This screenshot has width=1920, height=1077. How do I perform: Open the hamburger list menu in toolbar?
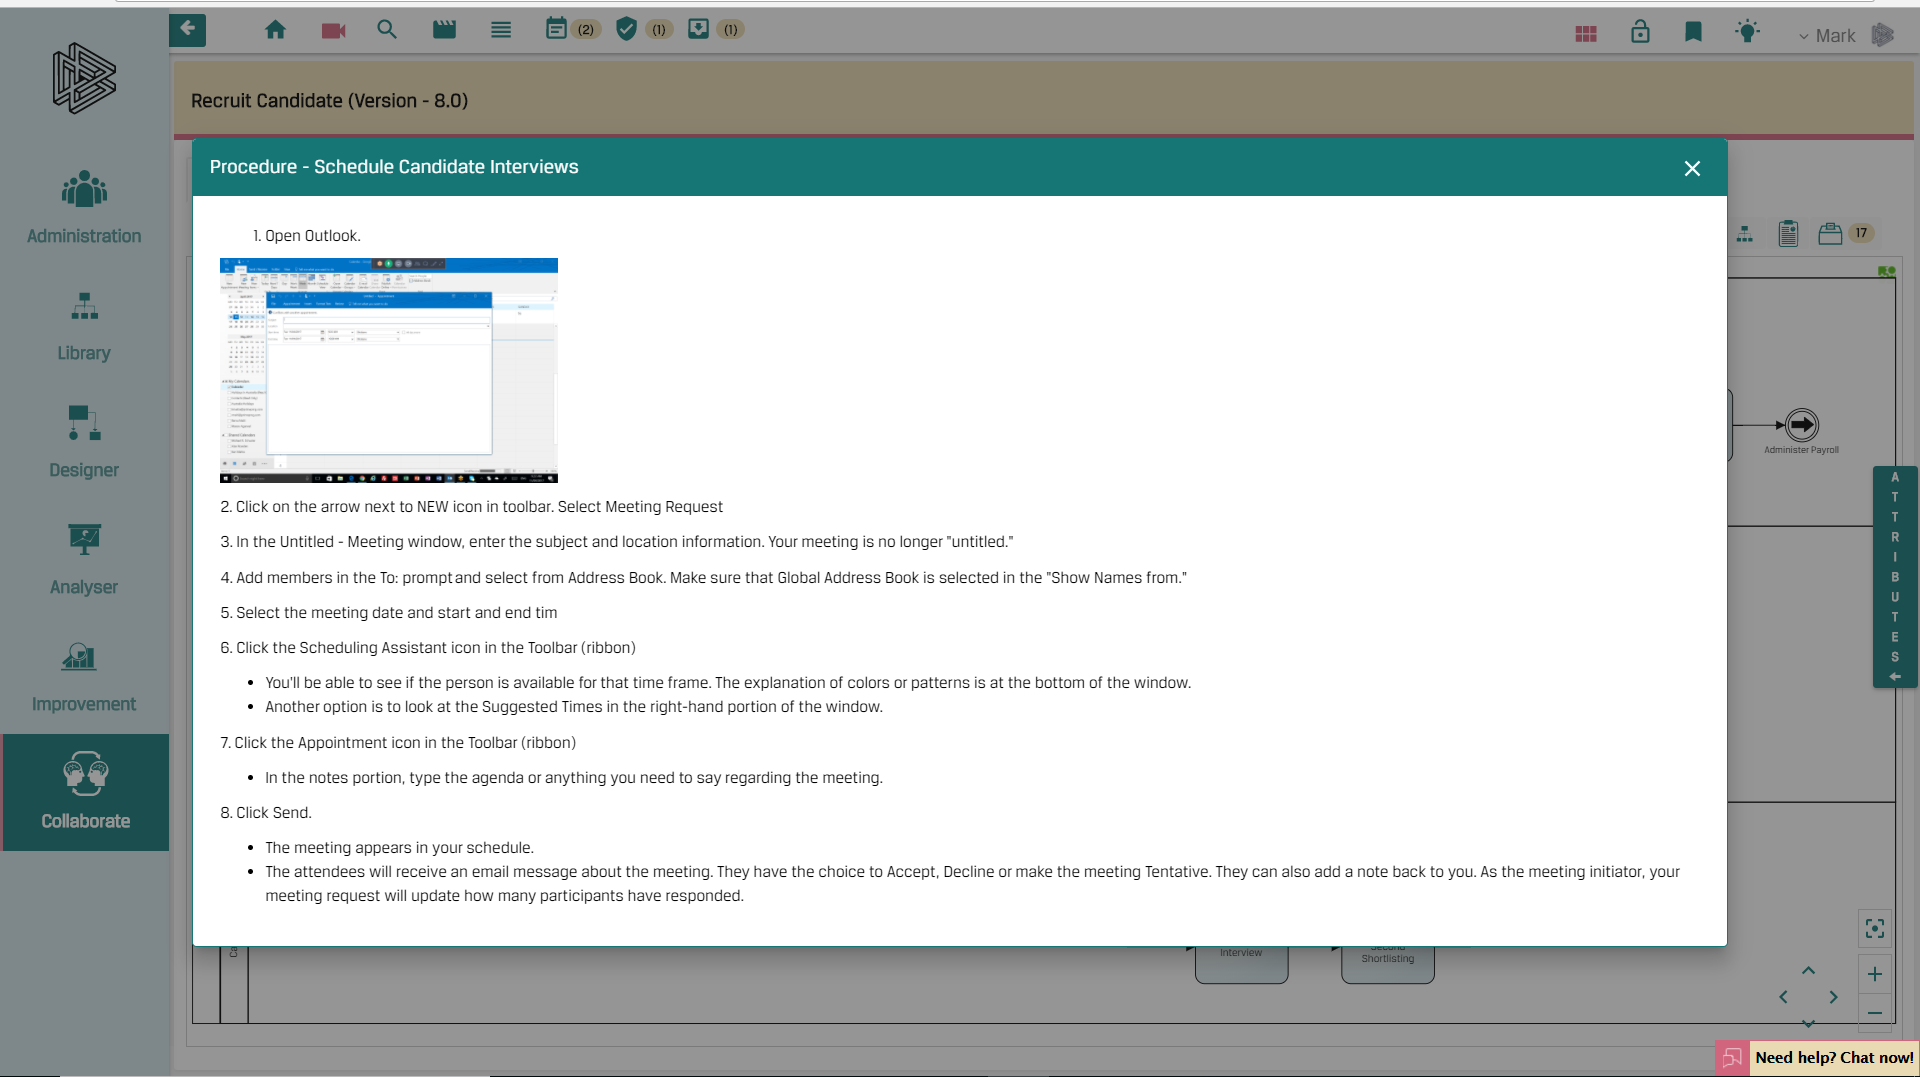(500, 30)
